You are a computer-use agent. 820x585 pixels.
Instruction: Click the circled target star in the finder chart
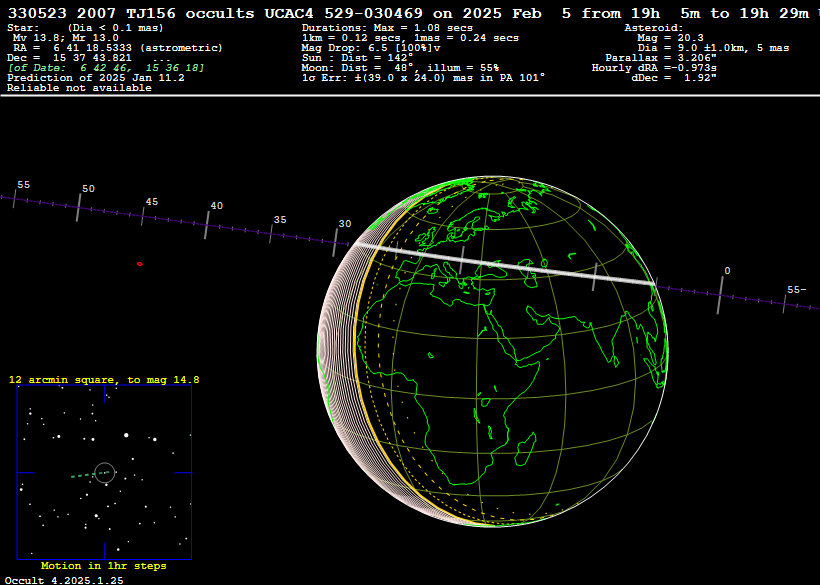click(x=105, y=473)
